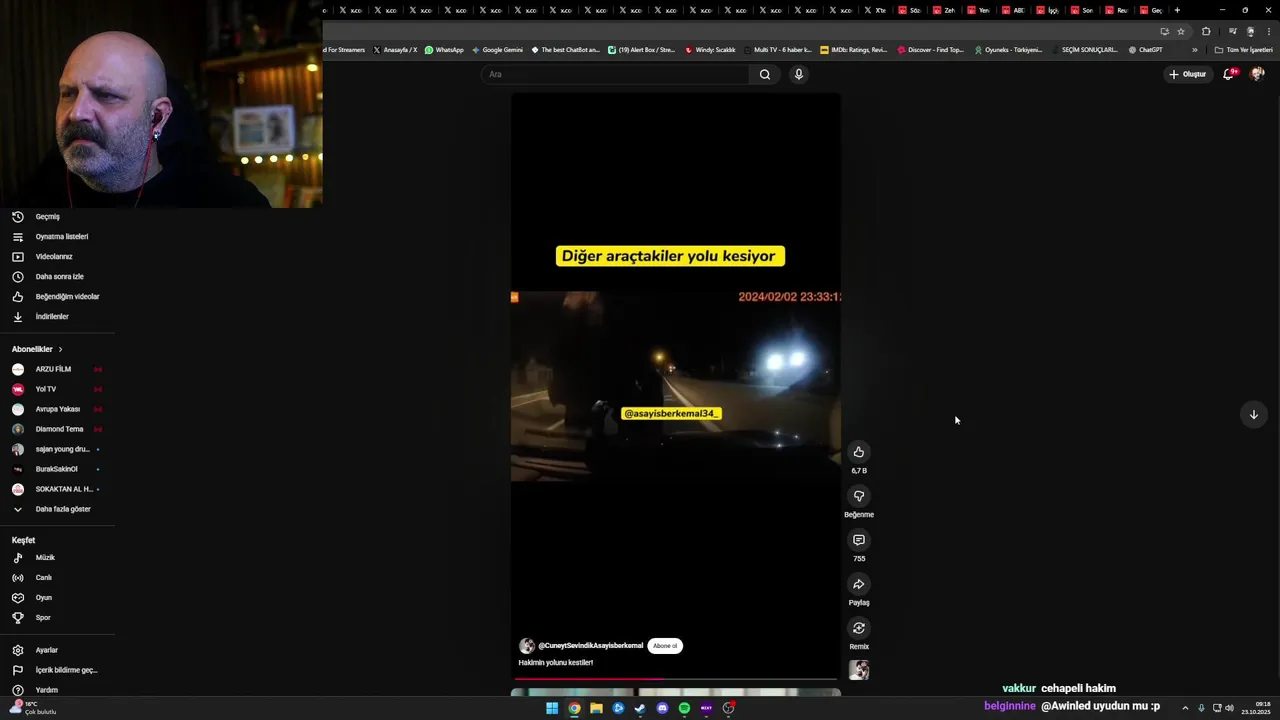Open IMDb: Ratings bookmark

point(853,50)
